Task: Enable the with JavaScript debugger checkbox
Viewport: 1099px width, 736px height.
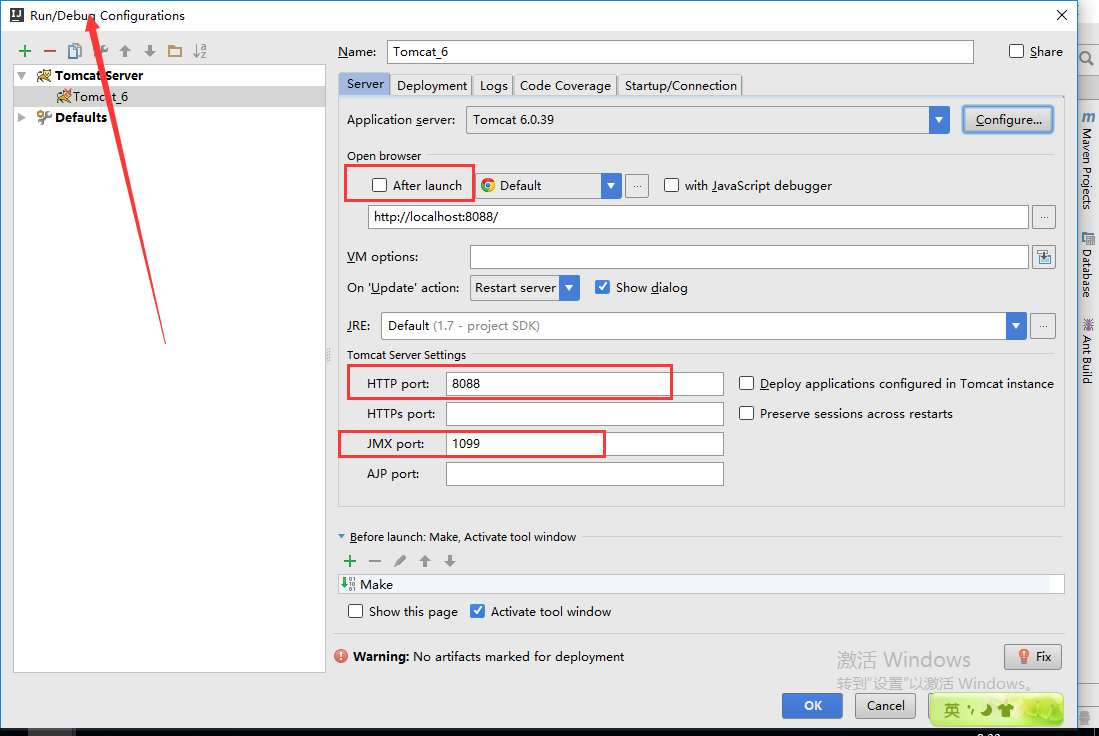Action: click(671, 185)
